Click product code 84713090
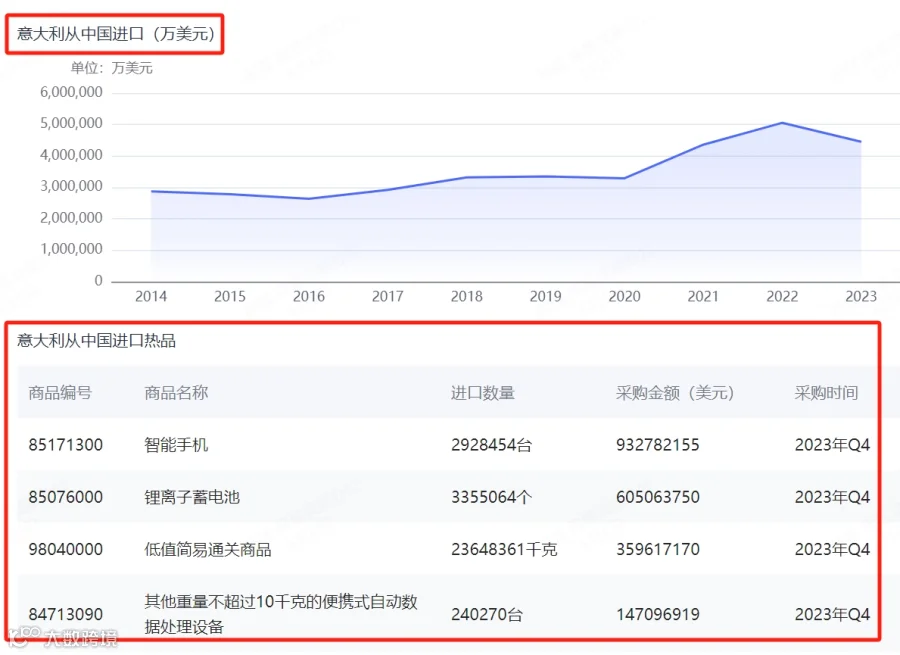 [x=65, y=614]
